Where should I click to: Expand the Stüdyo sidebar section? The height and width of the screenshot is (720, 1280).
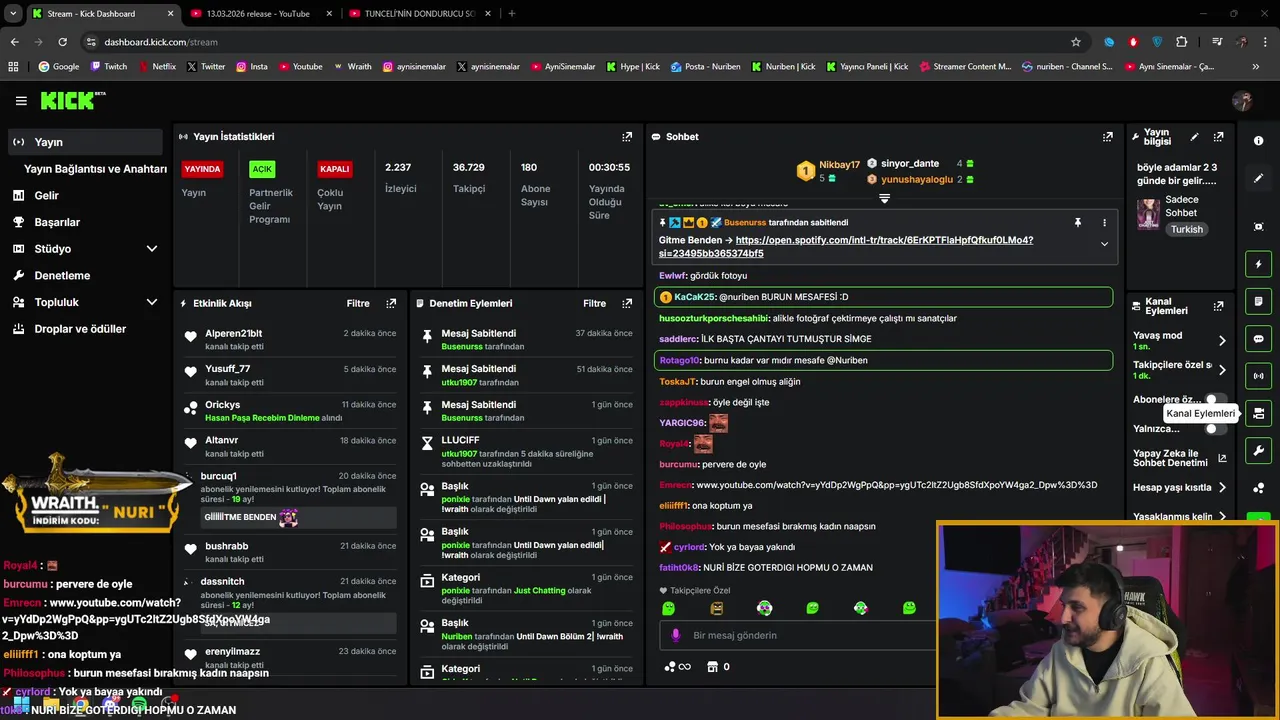pyautogui.click(x=152, y=249)
